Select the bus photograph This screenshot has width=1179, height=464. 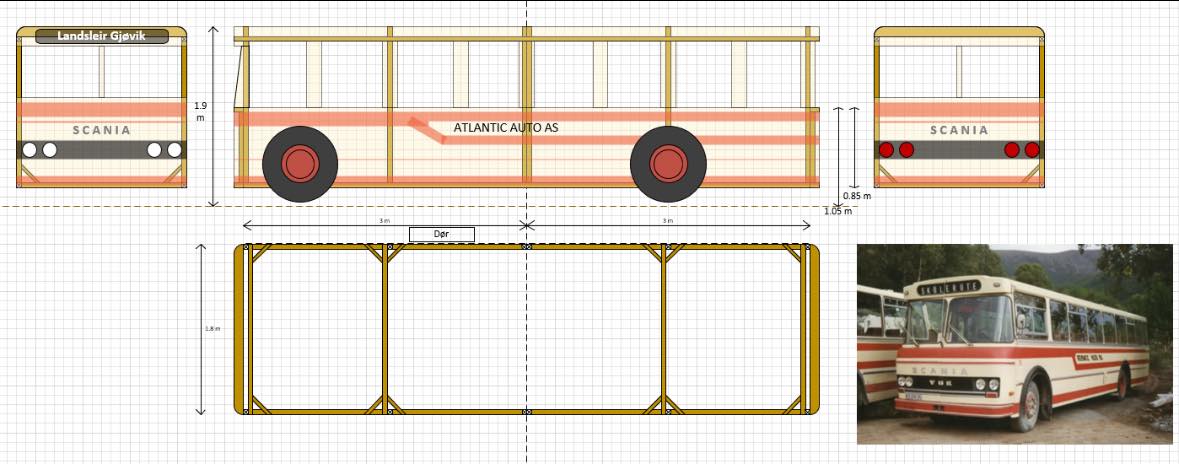tap(1014, 344)
